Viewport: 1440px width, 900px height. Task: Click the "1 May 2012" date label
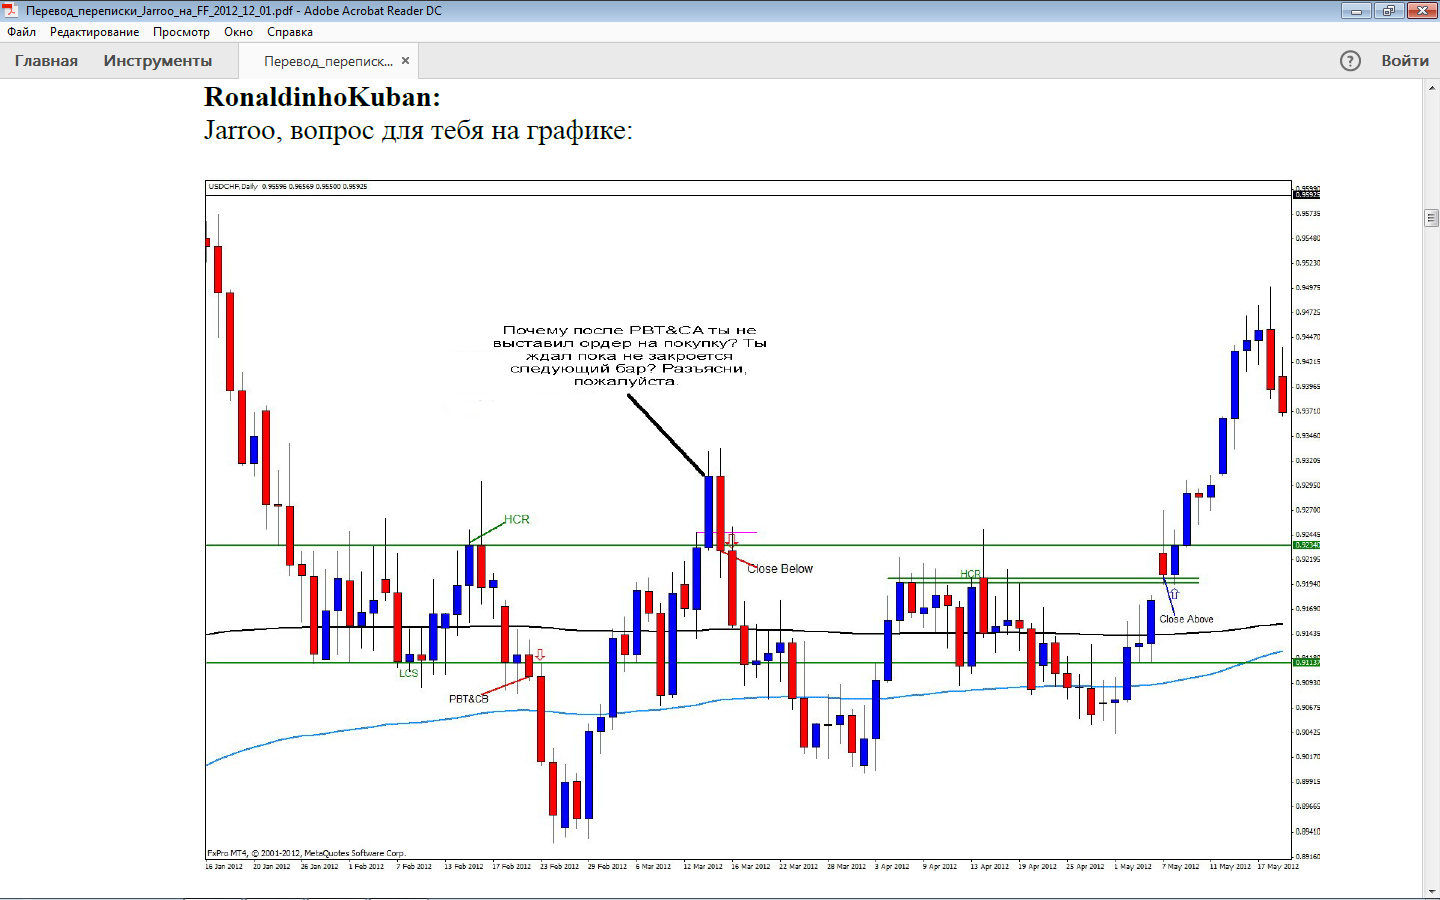pyautogui.click(x=1133, y=867)
